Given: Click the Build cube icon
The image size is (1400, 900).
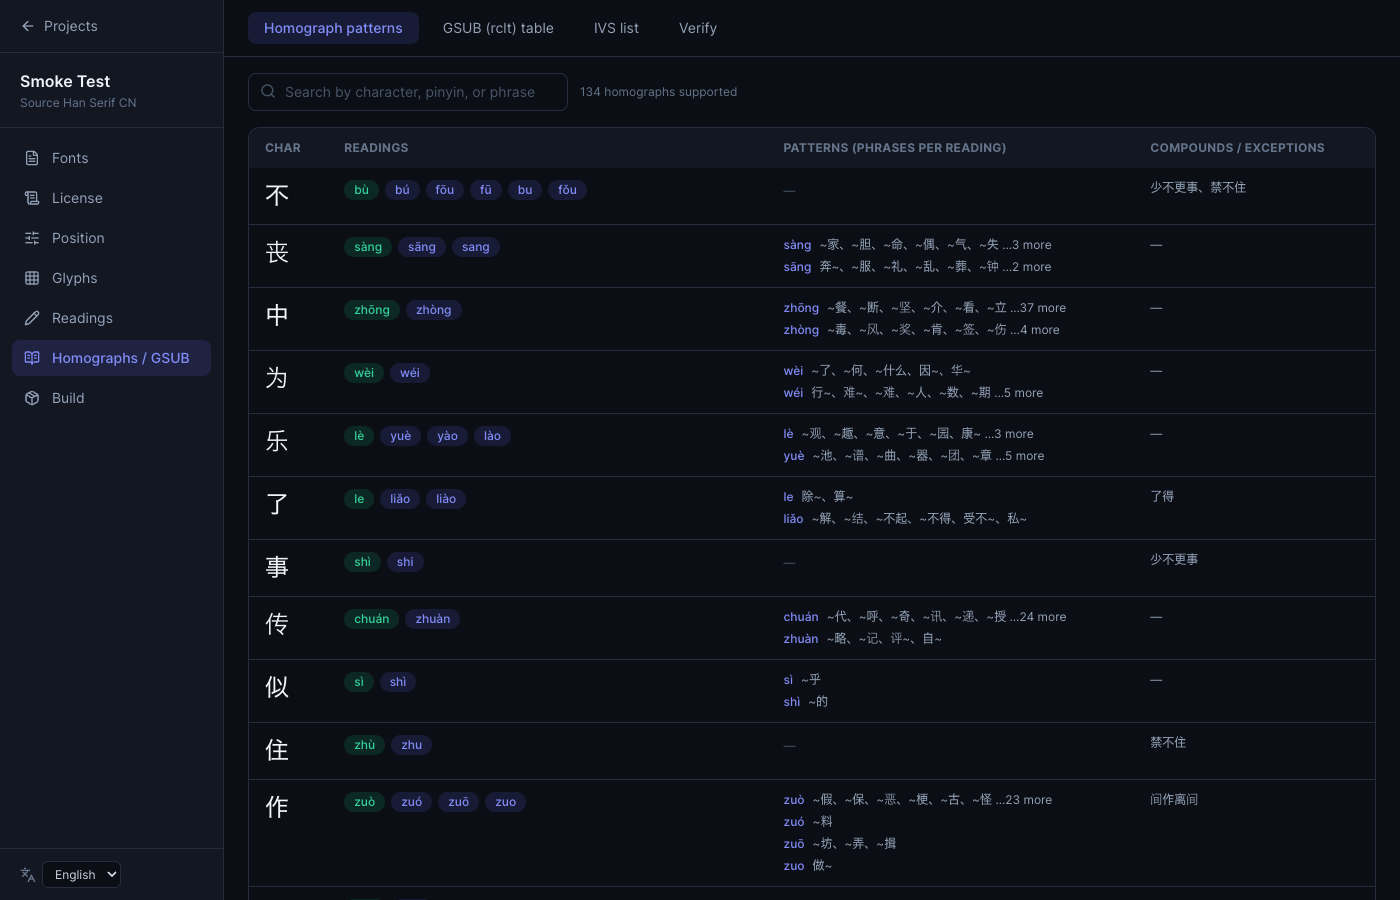Looking at the screenshot, I should click(32, 398).
